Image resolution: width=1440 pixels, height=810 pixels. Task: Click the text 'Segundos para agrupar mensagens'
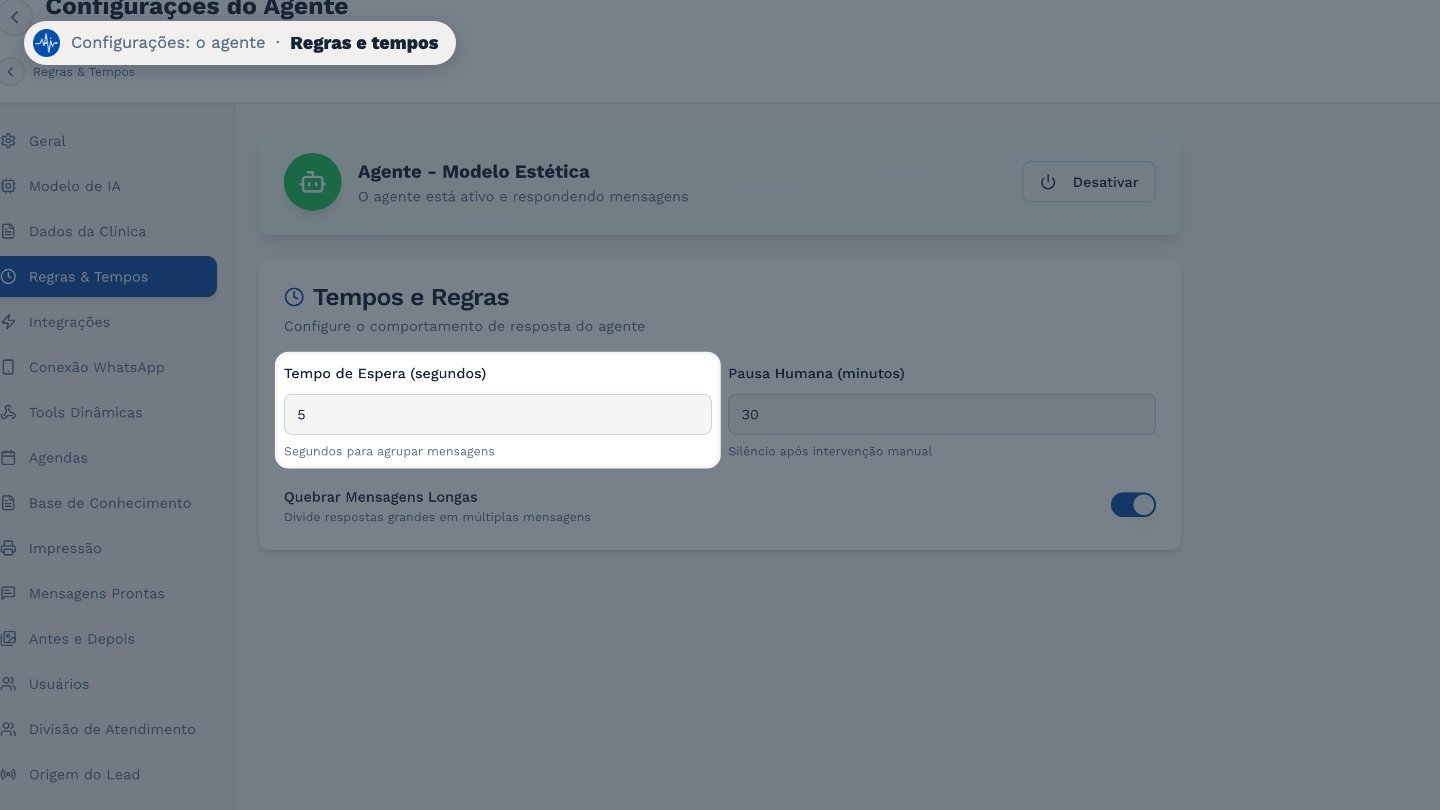(389, 451)
